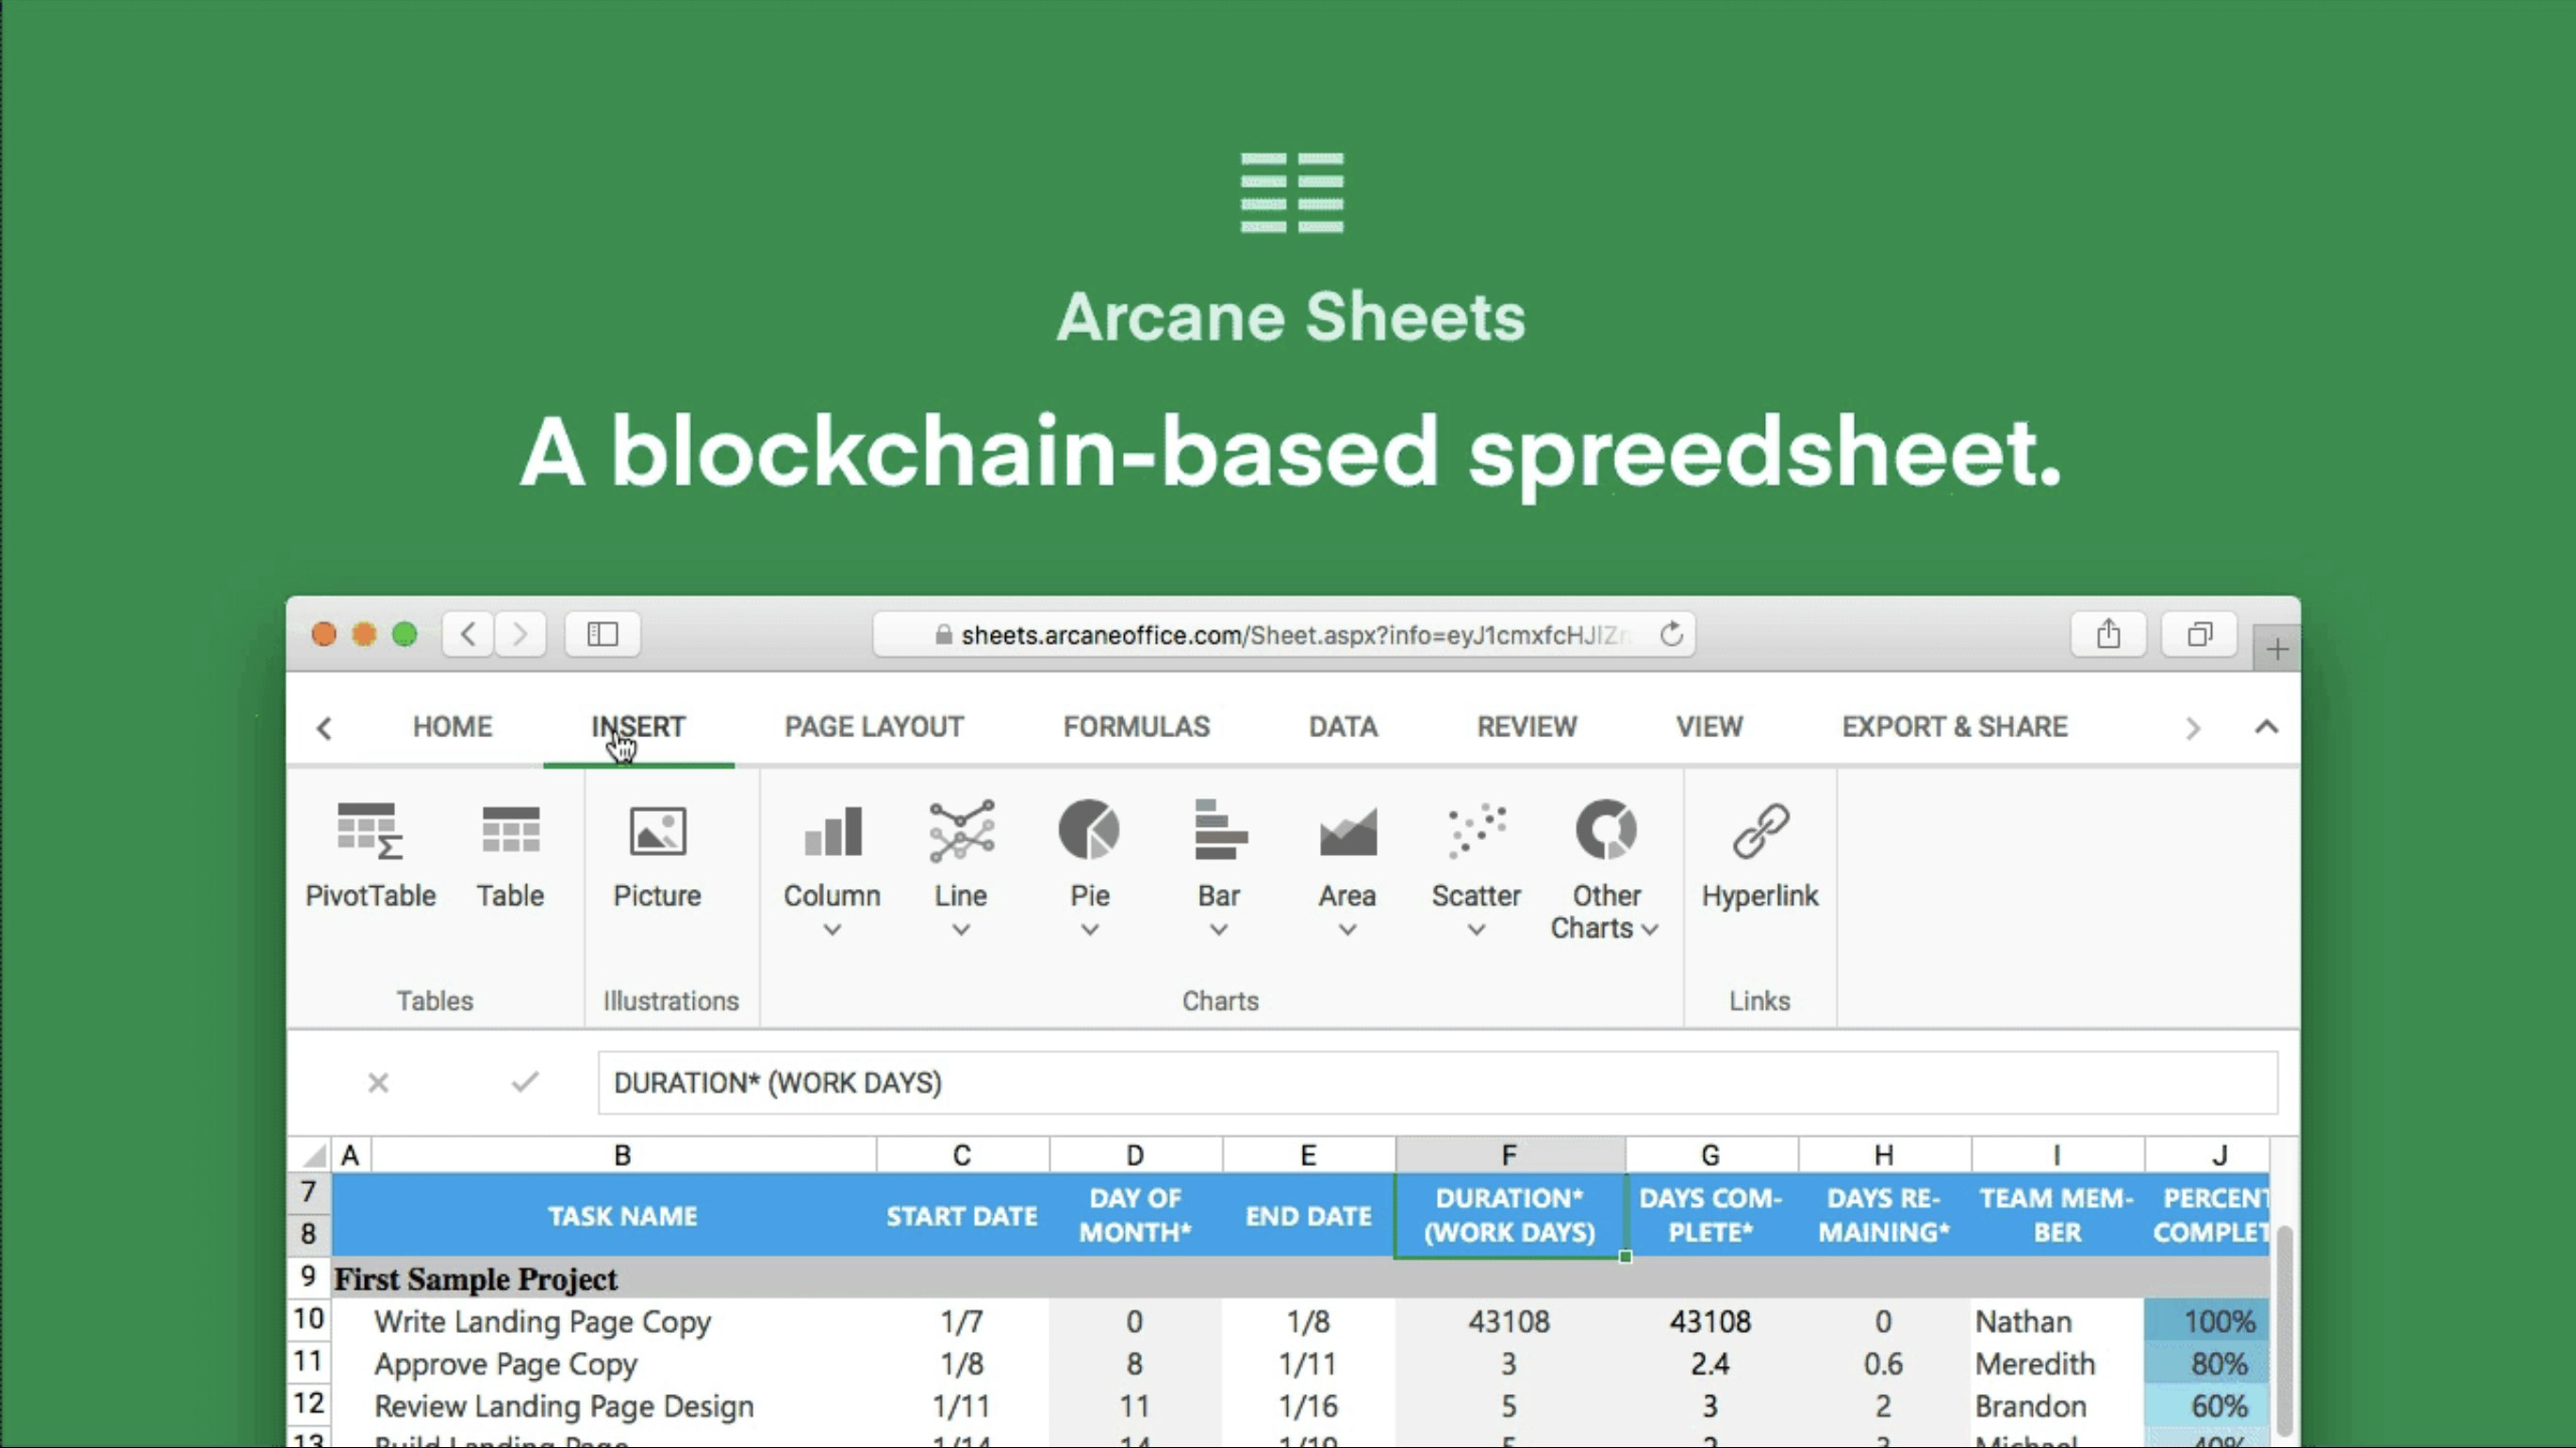Toggle the browser sidebar

(601, 633)
